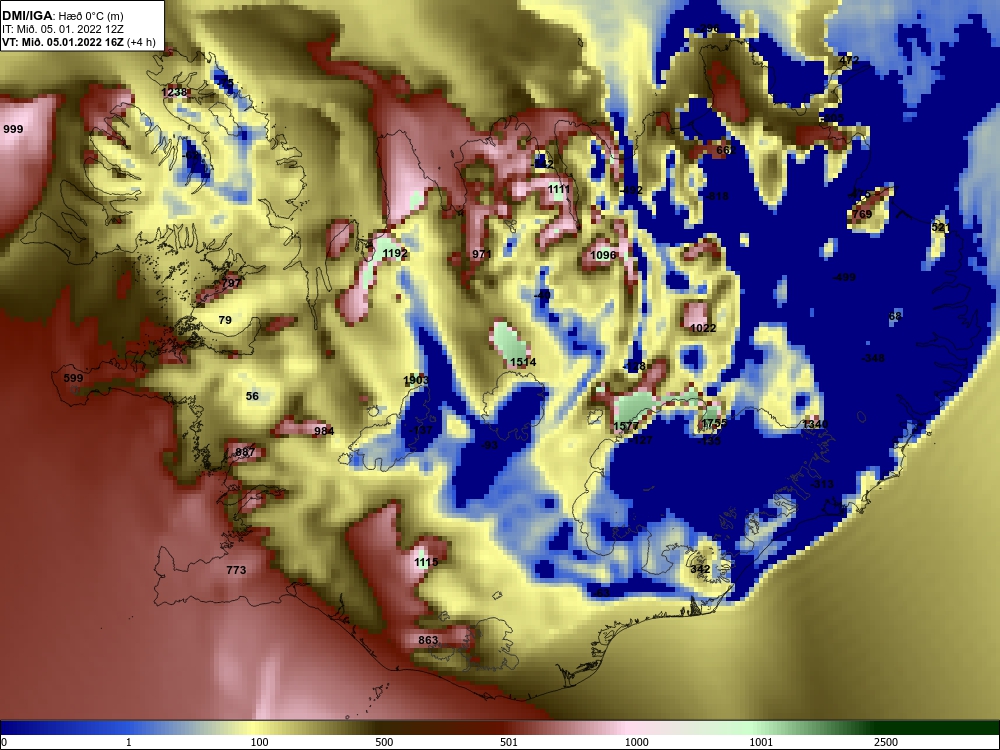Click the -128 value label
Image resolution: width=1000 pixels, height=750 pixels.
point(634,367)
